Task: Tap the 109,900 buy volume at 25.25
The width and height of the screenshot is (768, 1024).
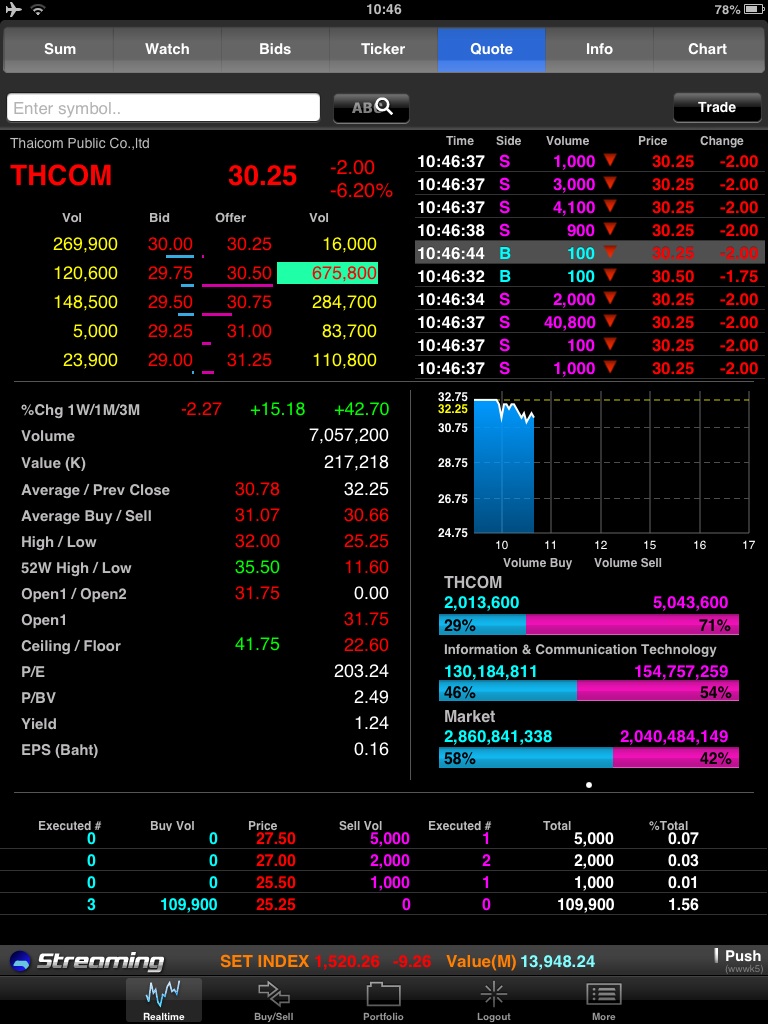Action: tap(189, 904)
